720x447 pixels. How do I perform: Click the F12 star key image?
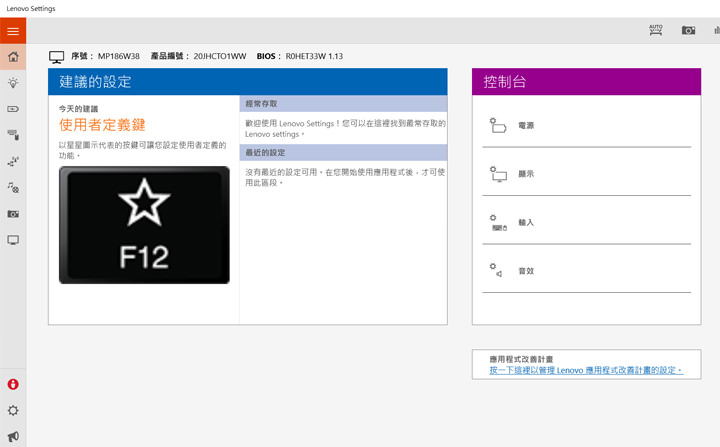[x=144, y=225]
